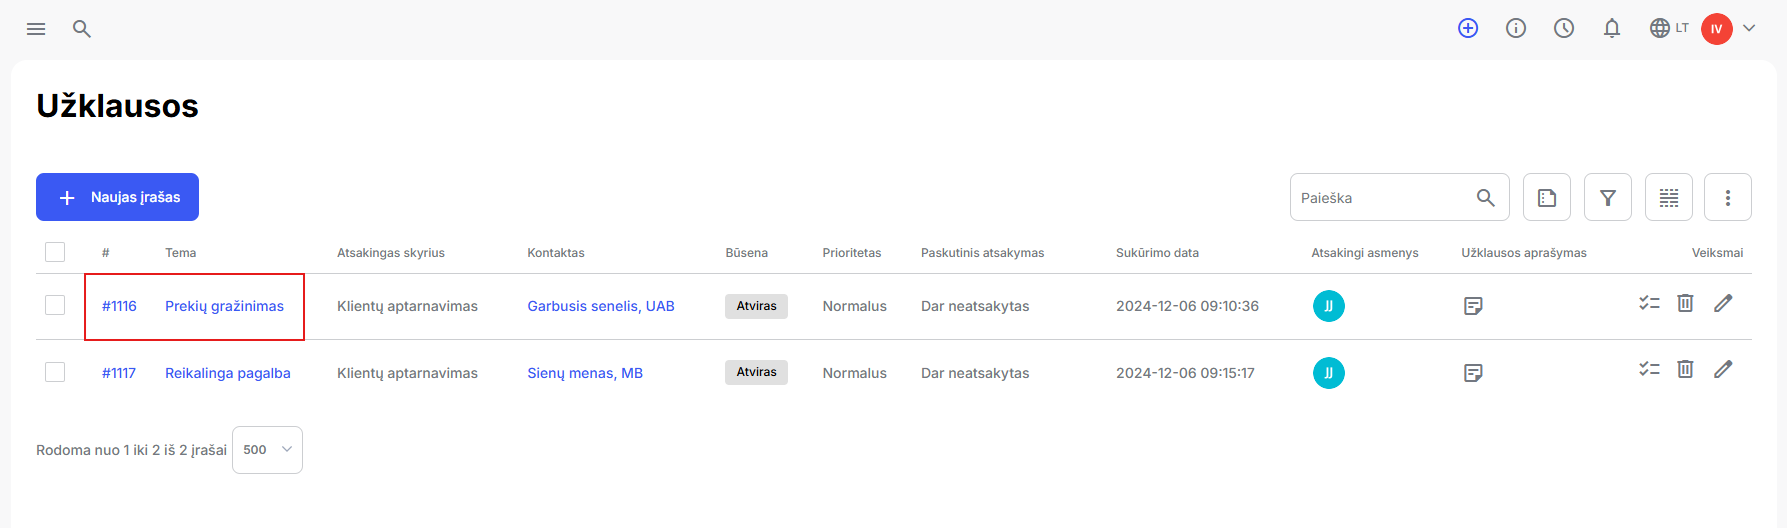
Task: Open the filter funnel button
Action: (1608, 197)
